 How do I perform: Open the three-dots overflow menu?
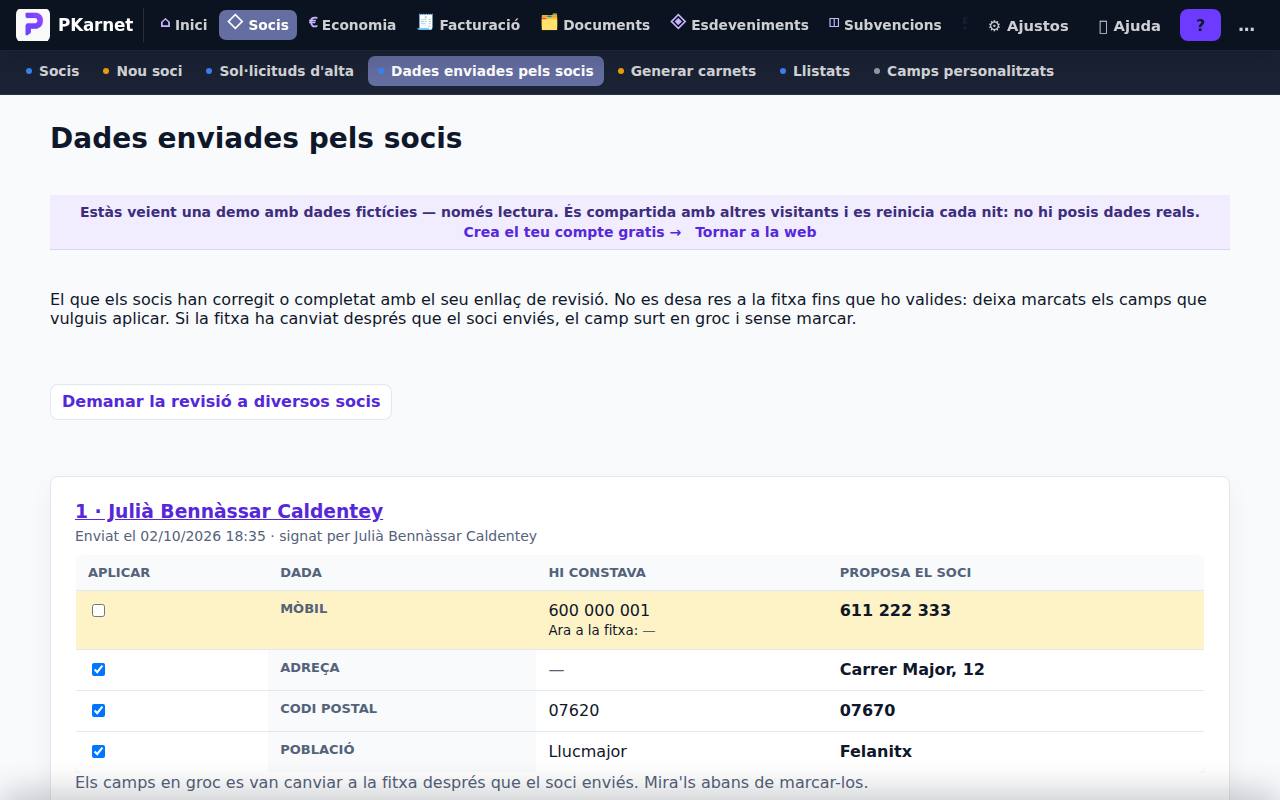[x=1246, y=25]
